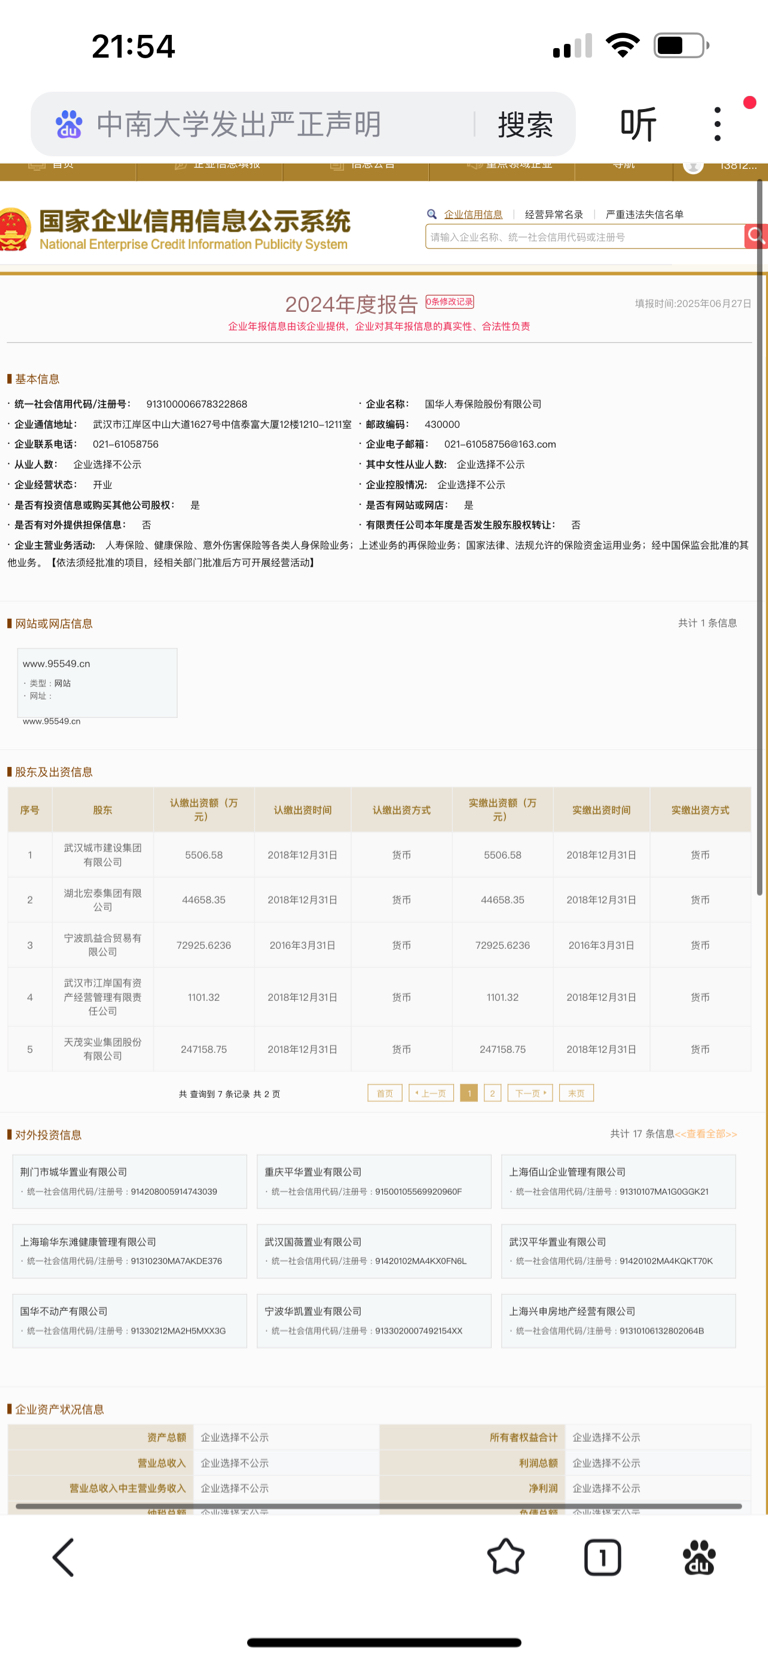Tap shareholder 武汉市江岸国有资产经营管理有限责任公司
This screenshot has height=1662, width=768.
point(102,997)
